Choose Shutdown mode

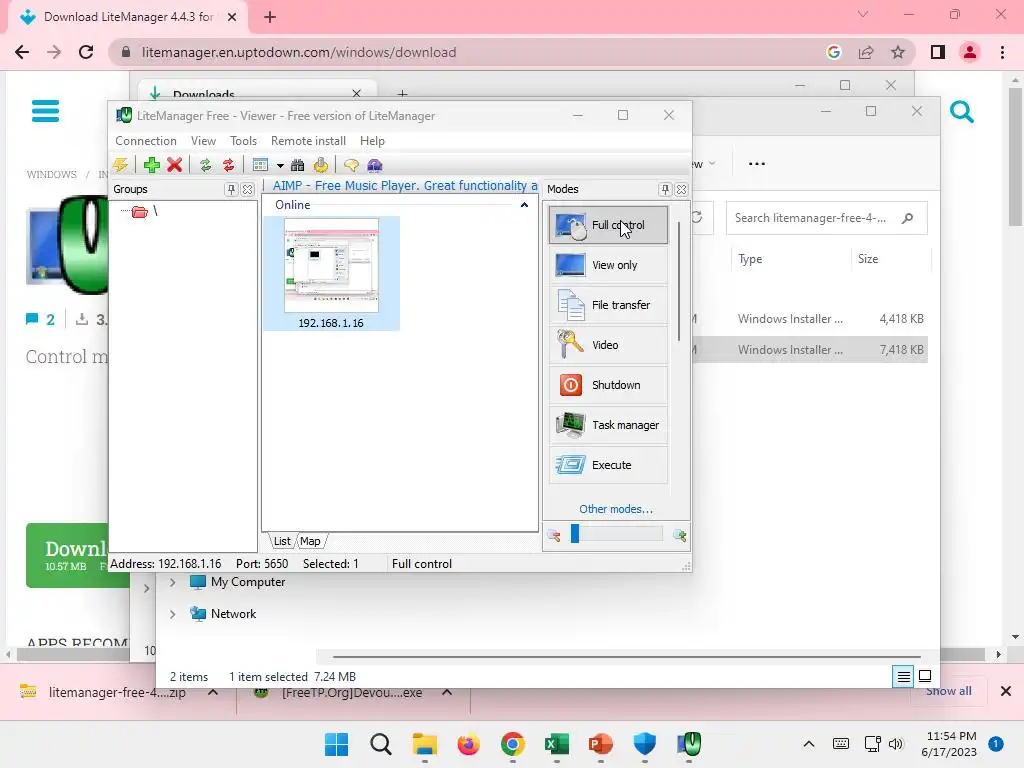tap(609, 385)
